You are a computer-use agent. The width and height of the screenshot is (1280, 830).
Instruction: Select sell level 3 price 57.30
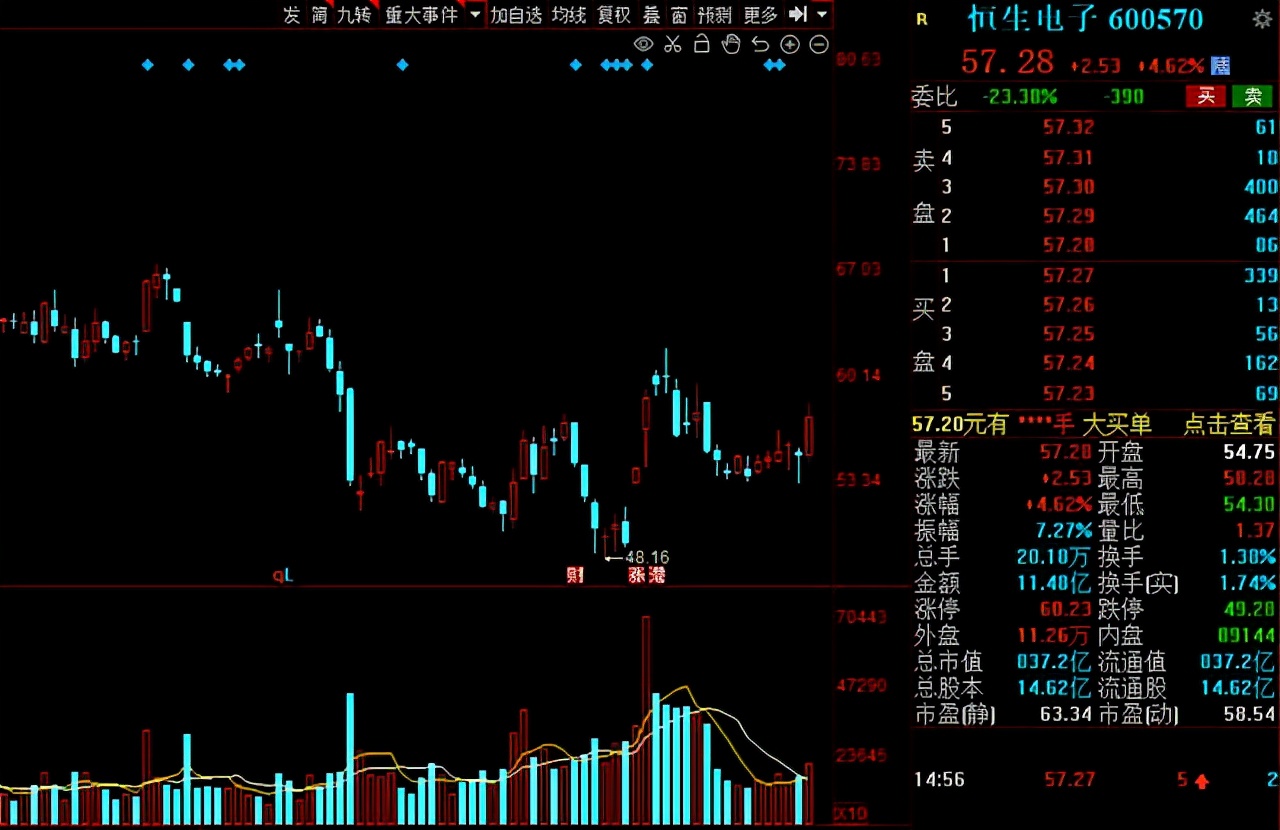point(1068,186)
